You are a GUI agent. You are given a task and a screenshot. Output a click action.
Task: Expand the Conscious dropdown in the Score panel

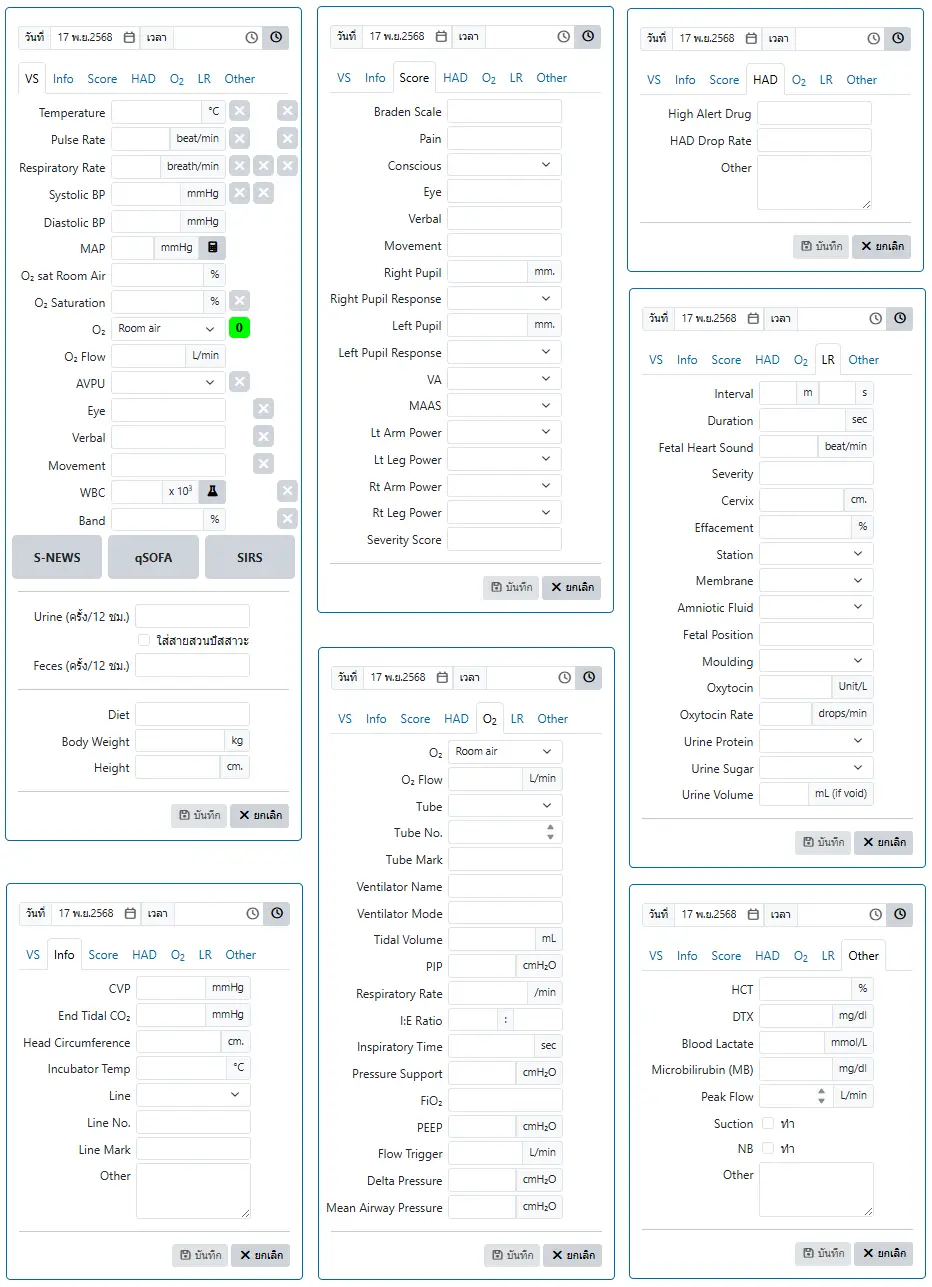coord(503,164)
